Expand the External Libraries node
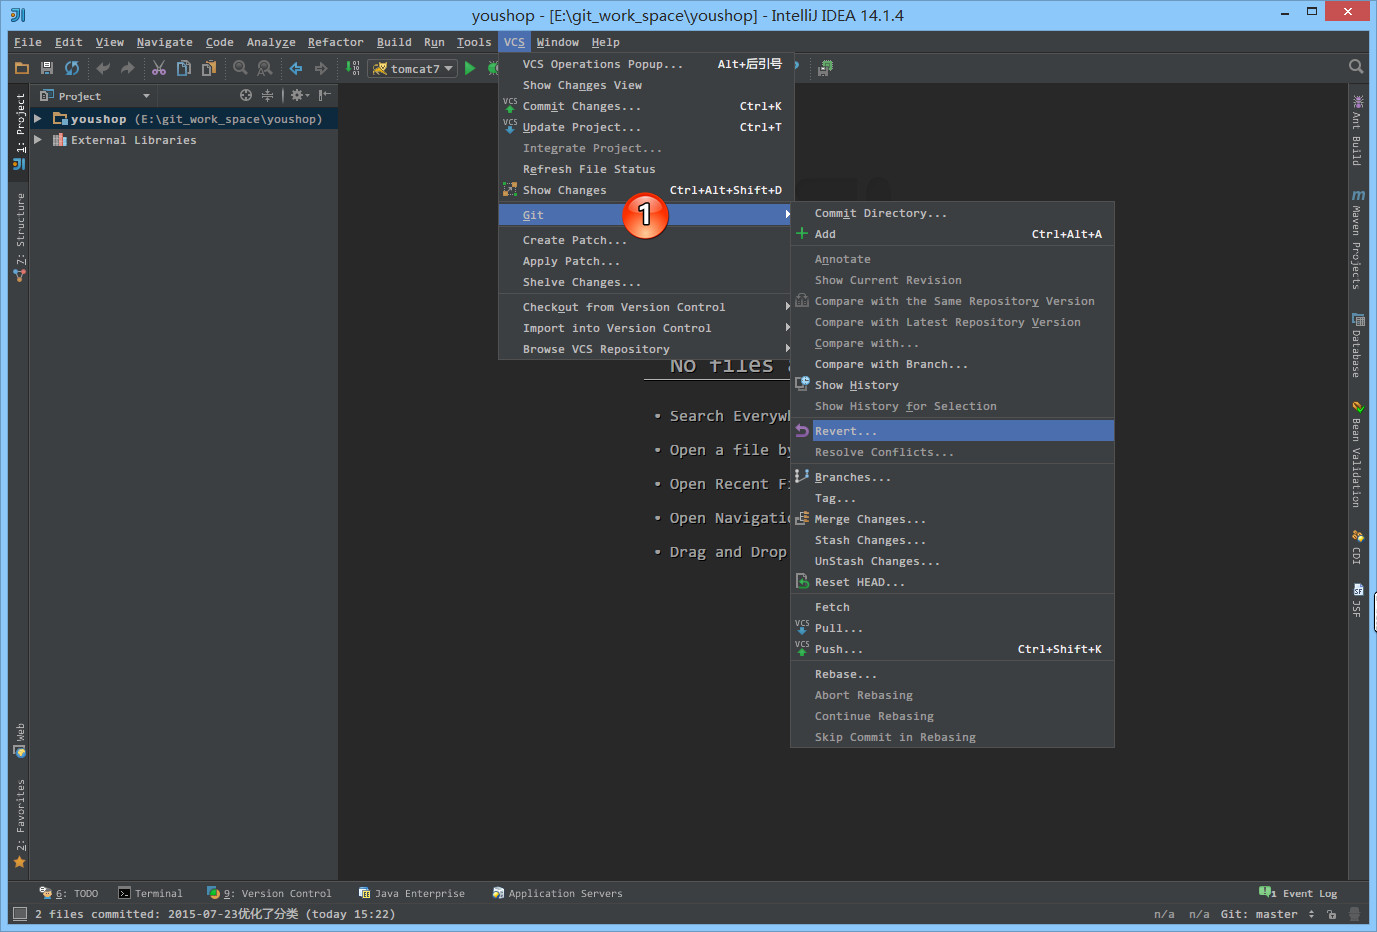 [x=38, y=140]
